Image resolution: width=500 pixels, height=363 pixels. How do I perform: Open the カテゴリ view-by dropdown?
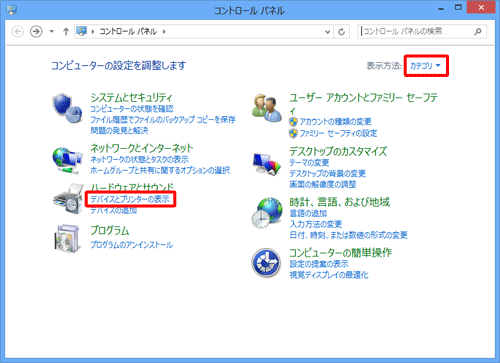click(426, 66)
